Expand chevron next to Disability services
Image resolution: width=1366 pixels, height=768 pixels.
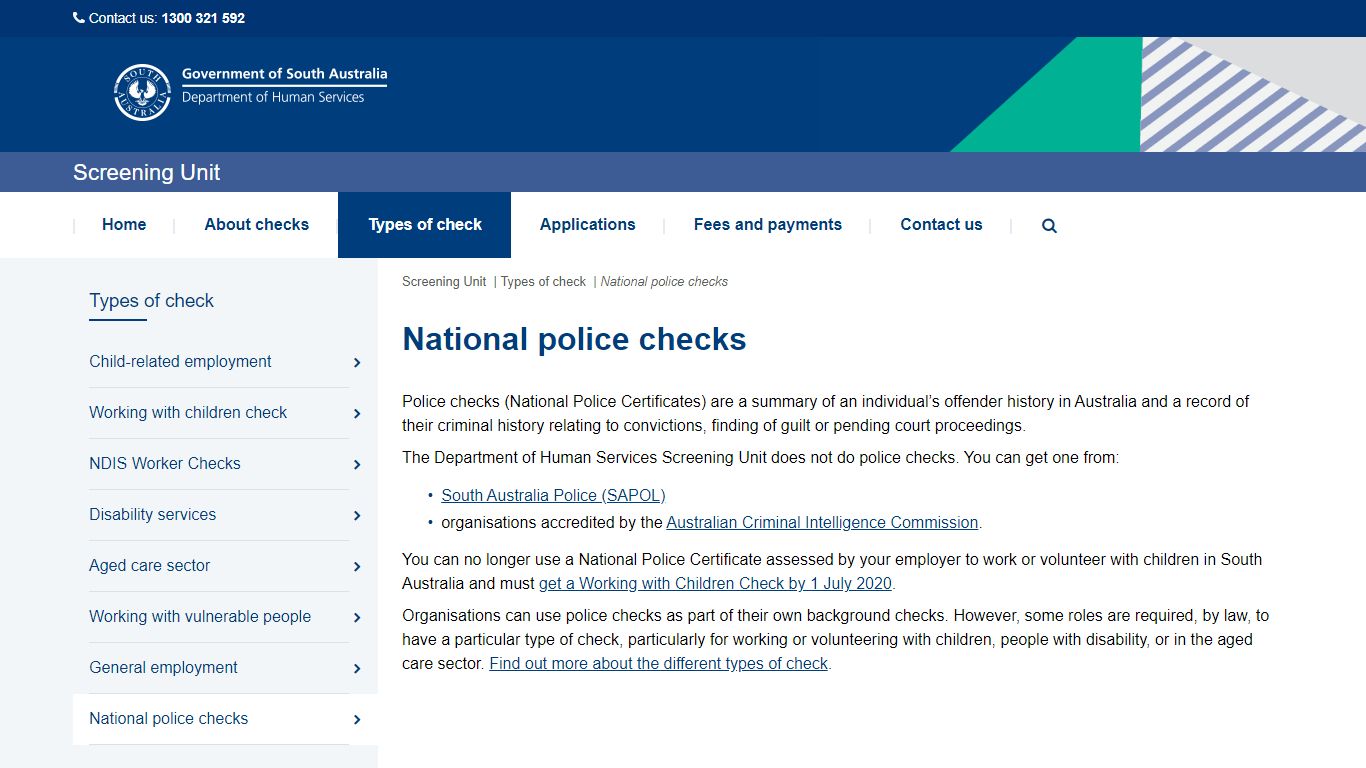[357, 516]
